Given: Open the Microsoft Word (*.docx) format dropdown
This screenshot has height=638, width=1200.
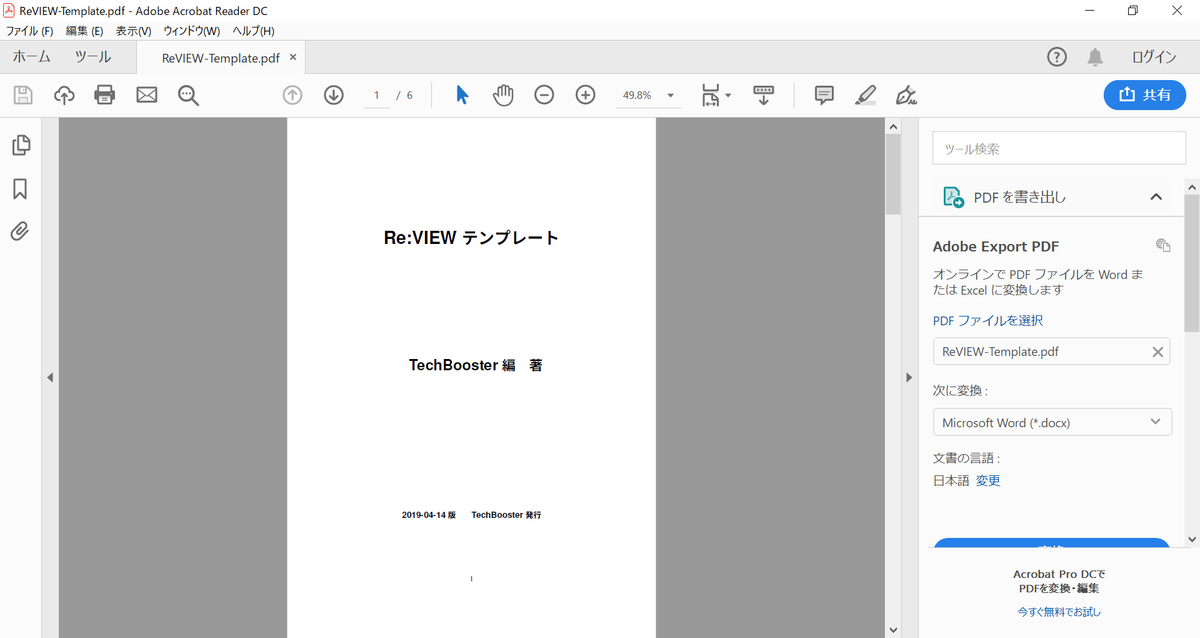Looking at the screenshot, I should (1052, 422).
